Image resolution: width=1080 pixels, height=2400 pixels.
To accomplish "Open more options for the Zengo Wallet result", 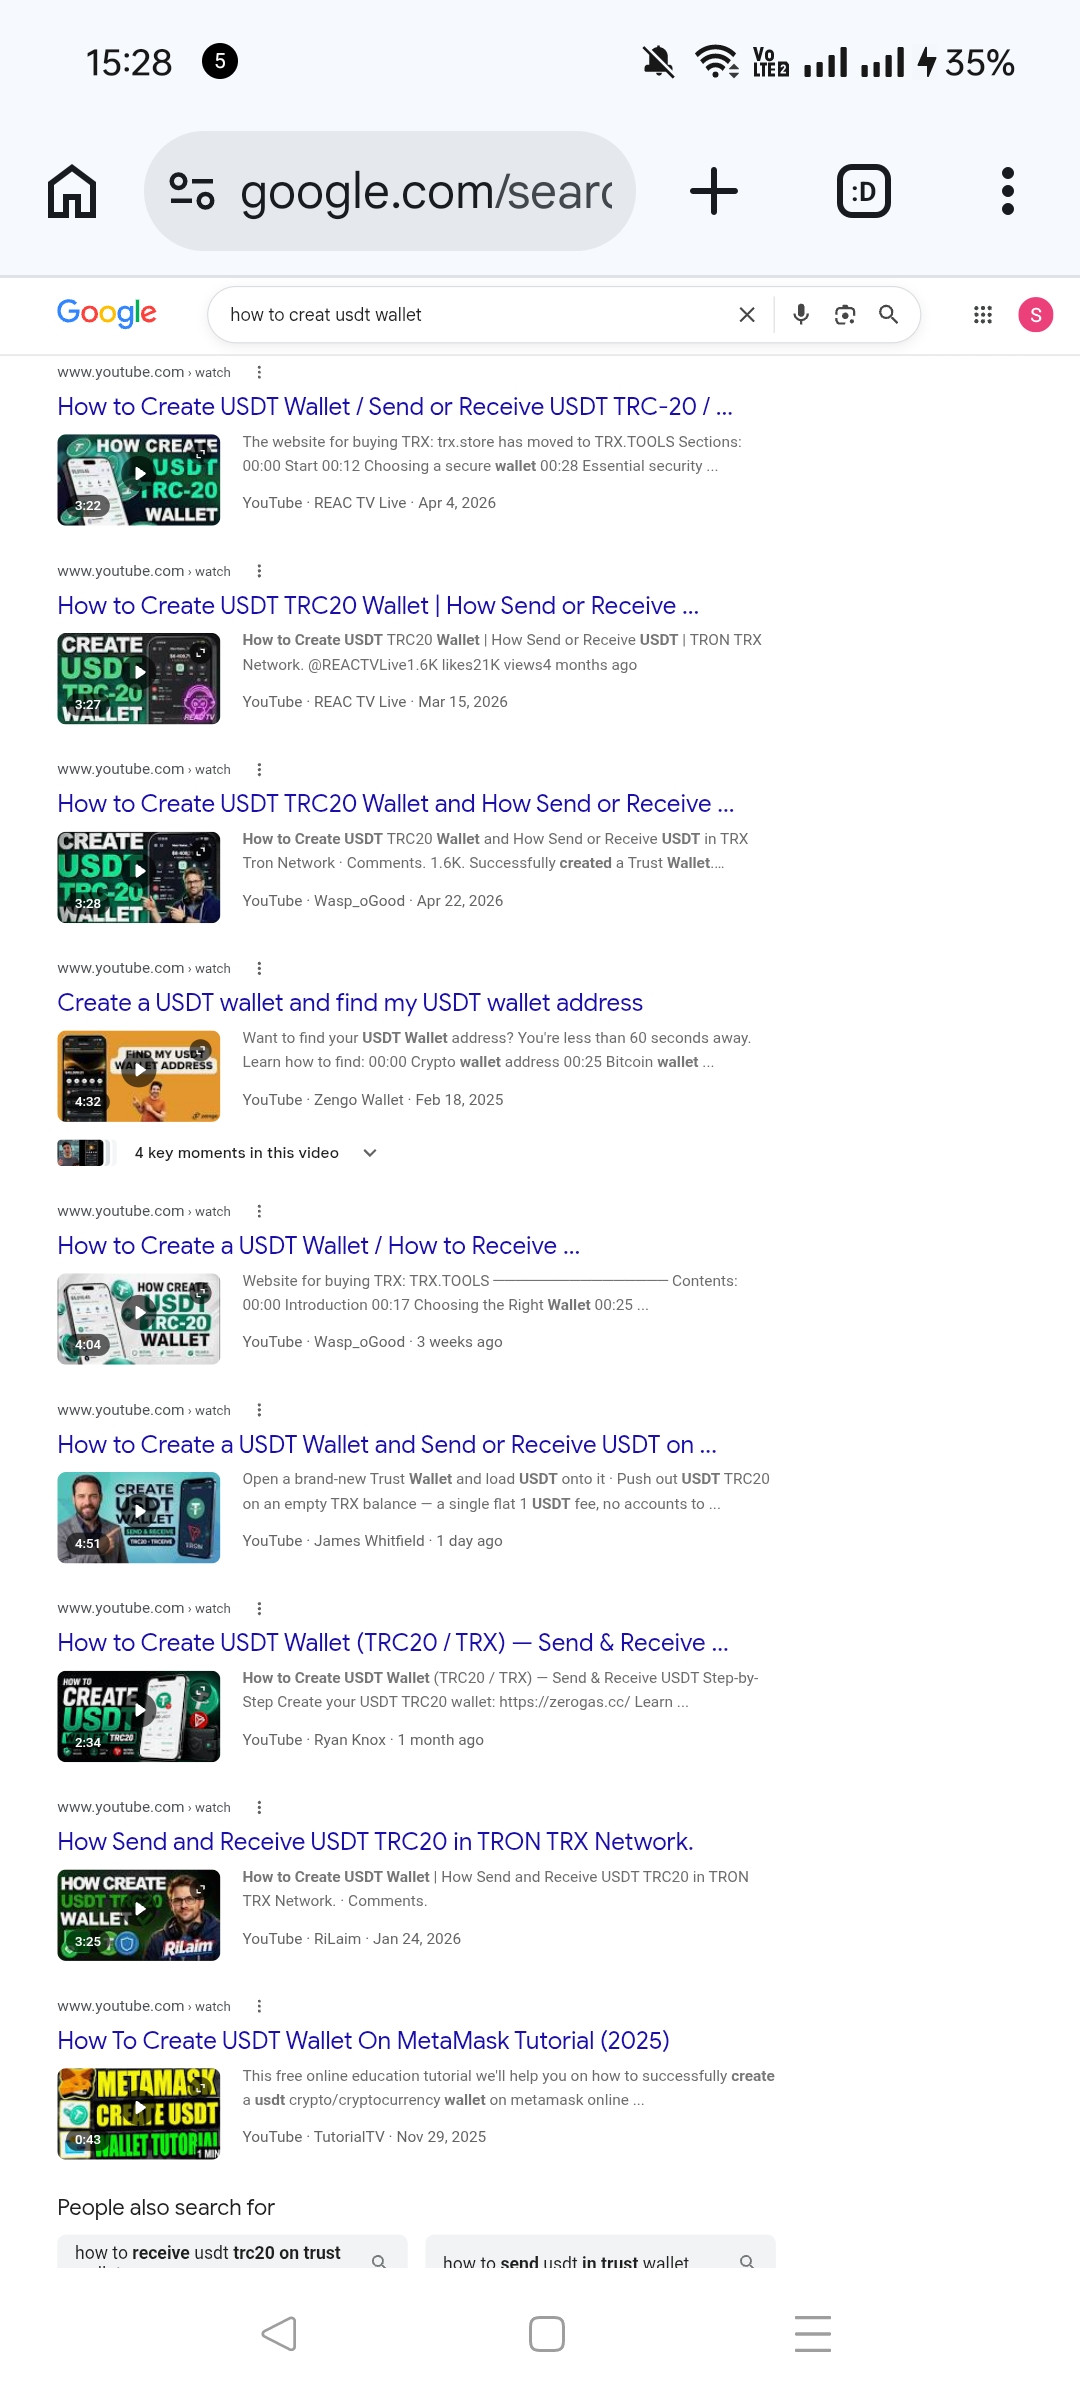I will (x=259, y=968).
